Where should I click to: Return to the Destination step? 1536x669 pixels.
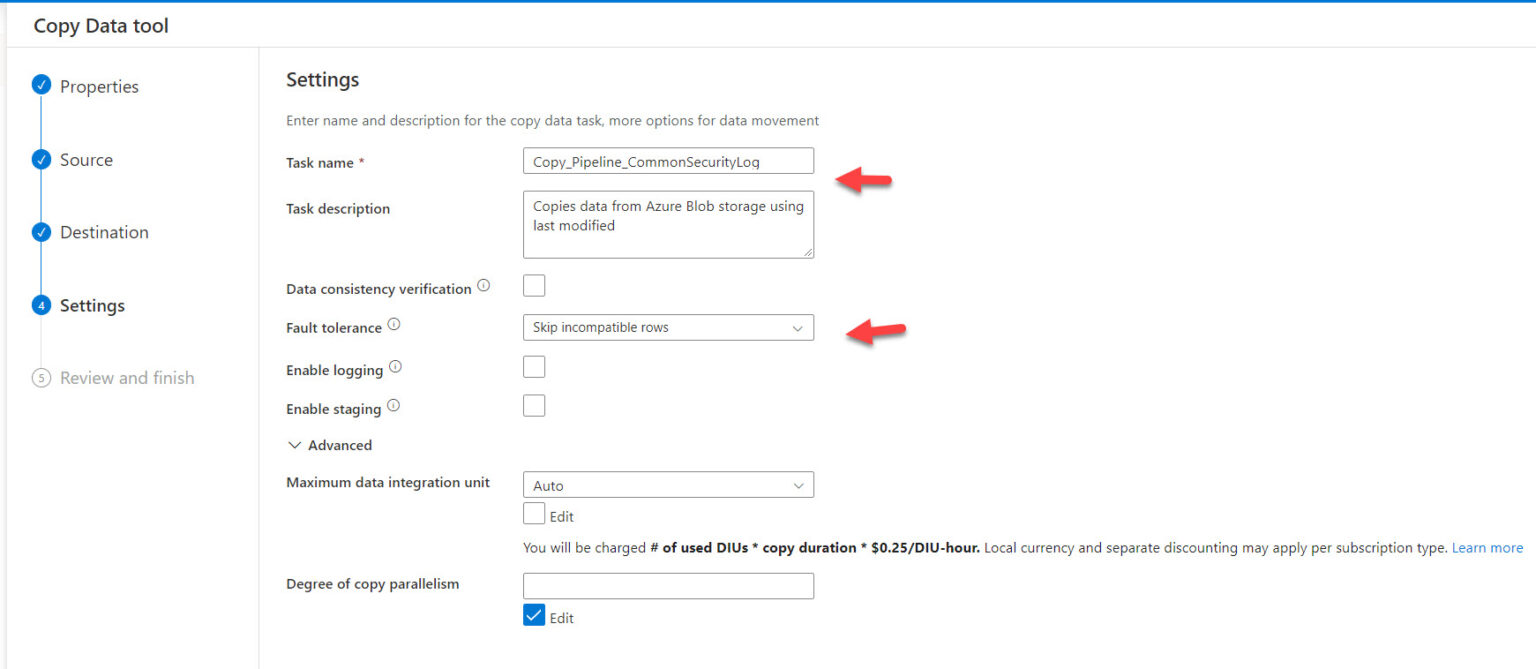pyautogui.click(x=104, y=232)
